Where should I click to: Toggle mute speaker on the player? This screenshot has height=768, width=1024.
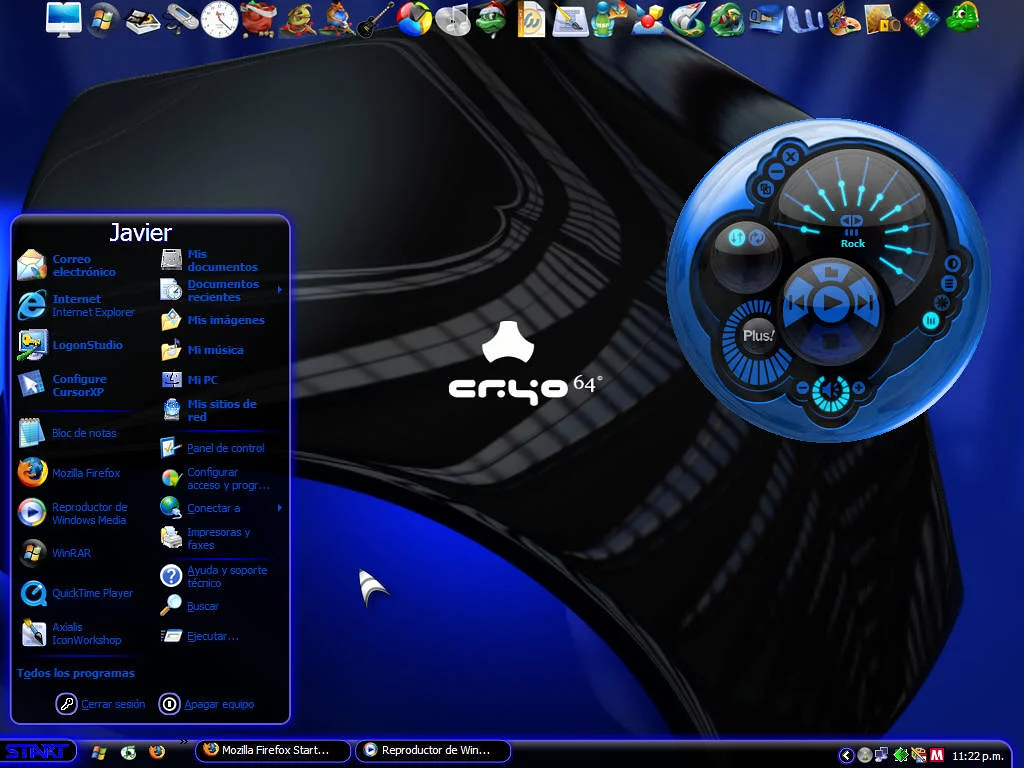point(829,388)
